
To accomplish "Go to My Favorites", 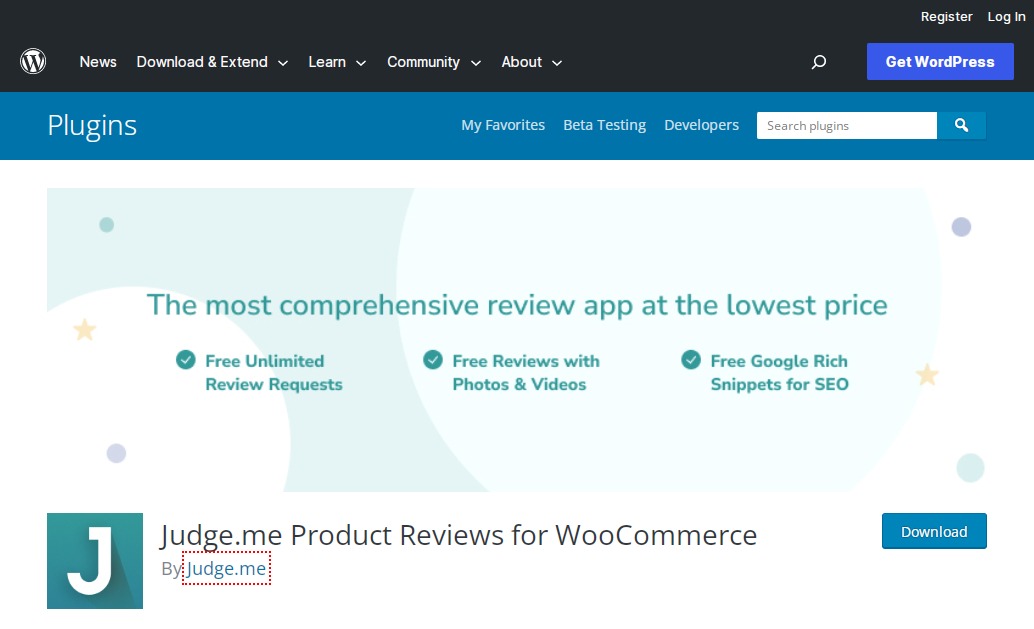I will 503,125.
